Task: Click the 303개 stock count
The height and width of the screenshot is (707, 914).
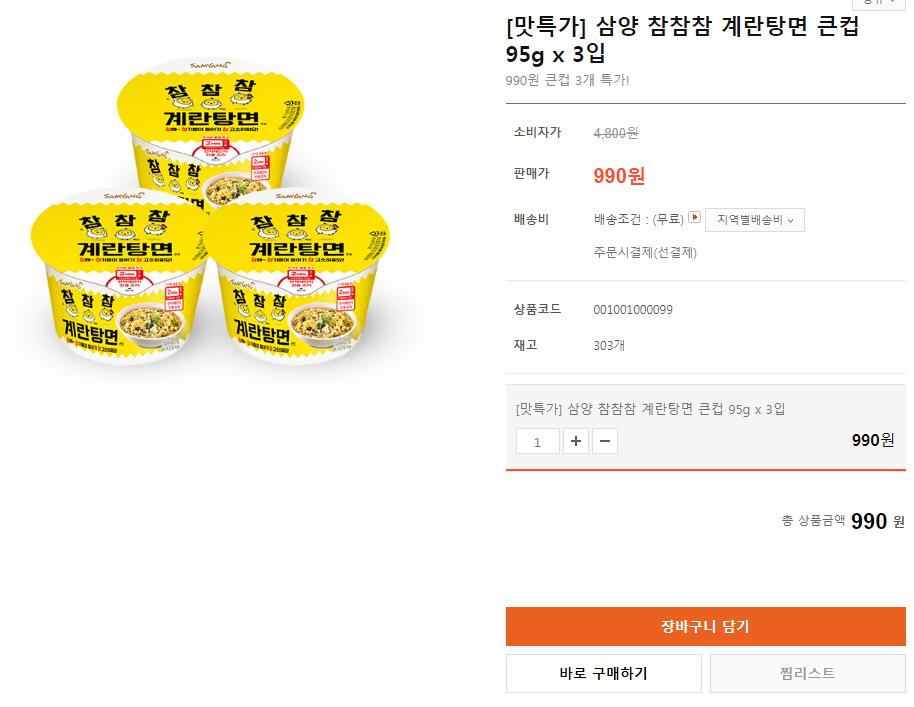Action: tap(609, 345)
